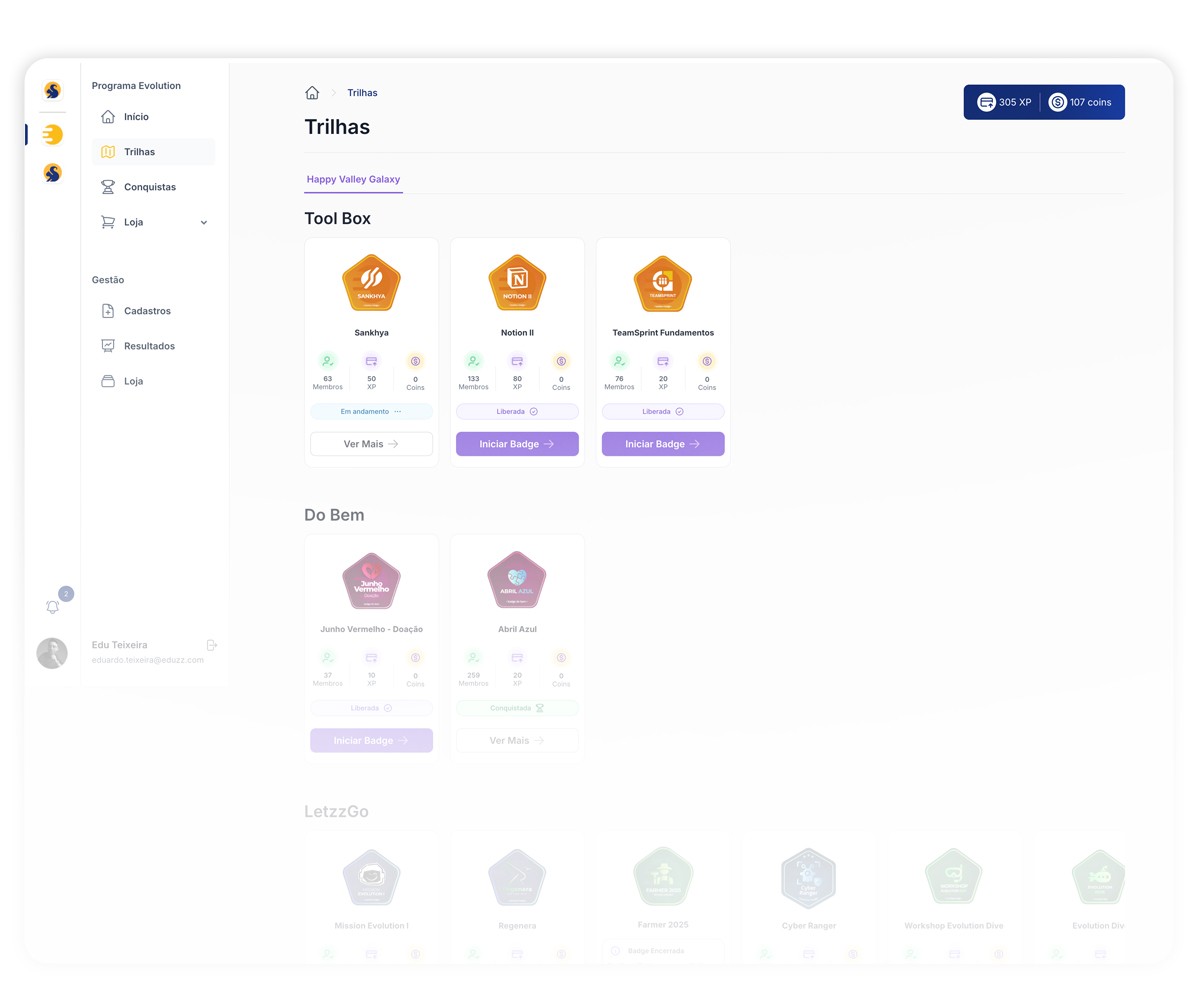Click the Trilhas breadcrumb link
The height and width of the screenshot is (992, 1200).
point(362,93)
